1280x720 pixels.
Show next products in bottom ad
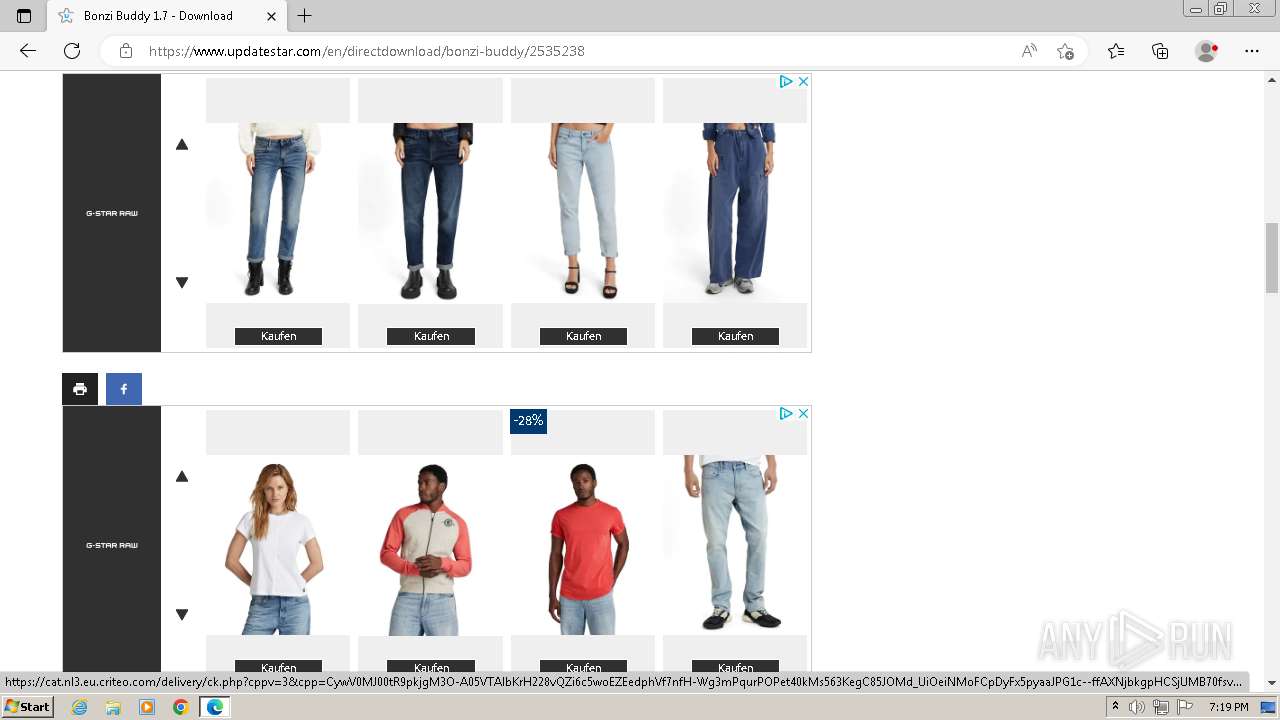coord(182,614)
